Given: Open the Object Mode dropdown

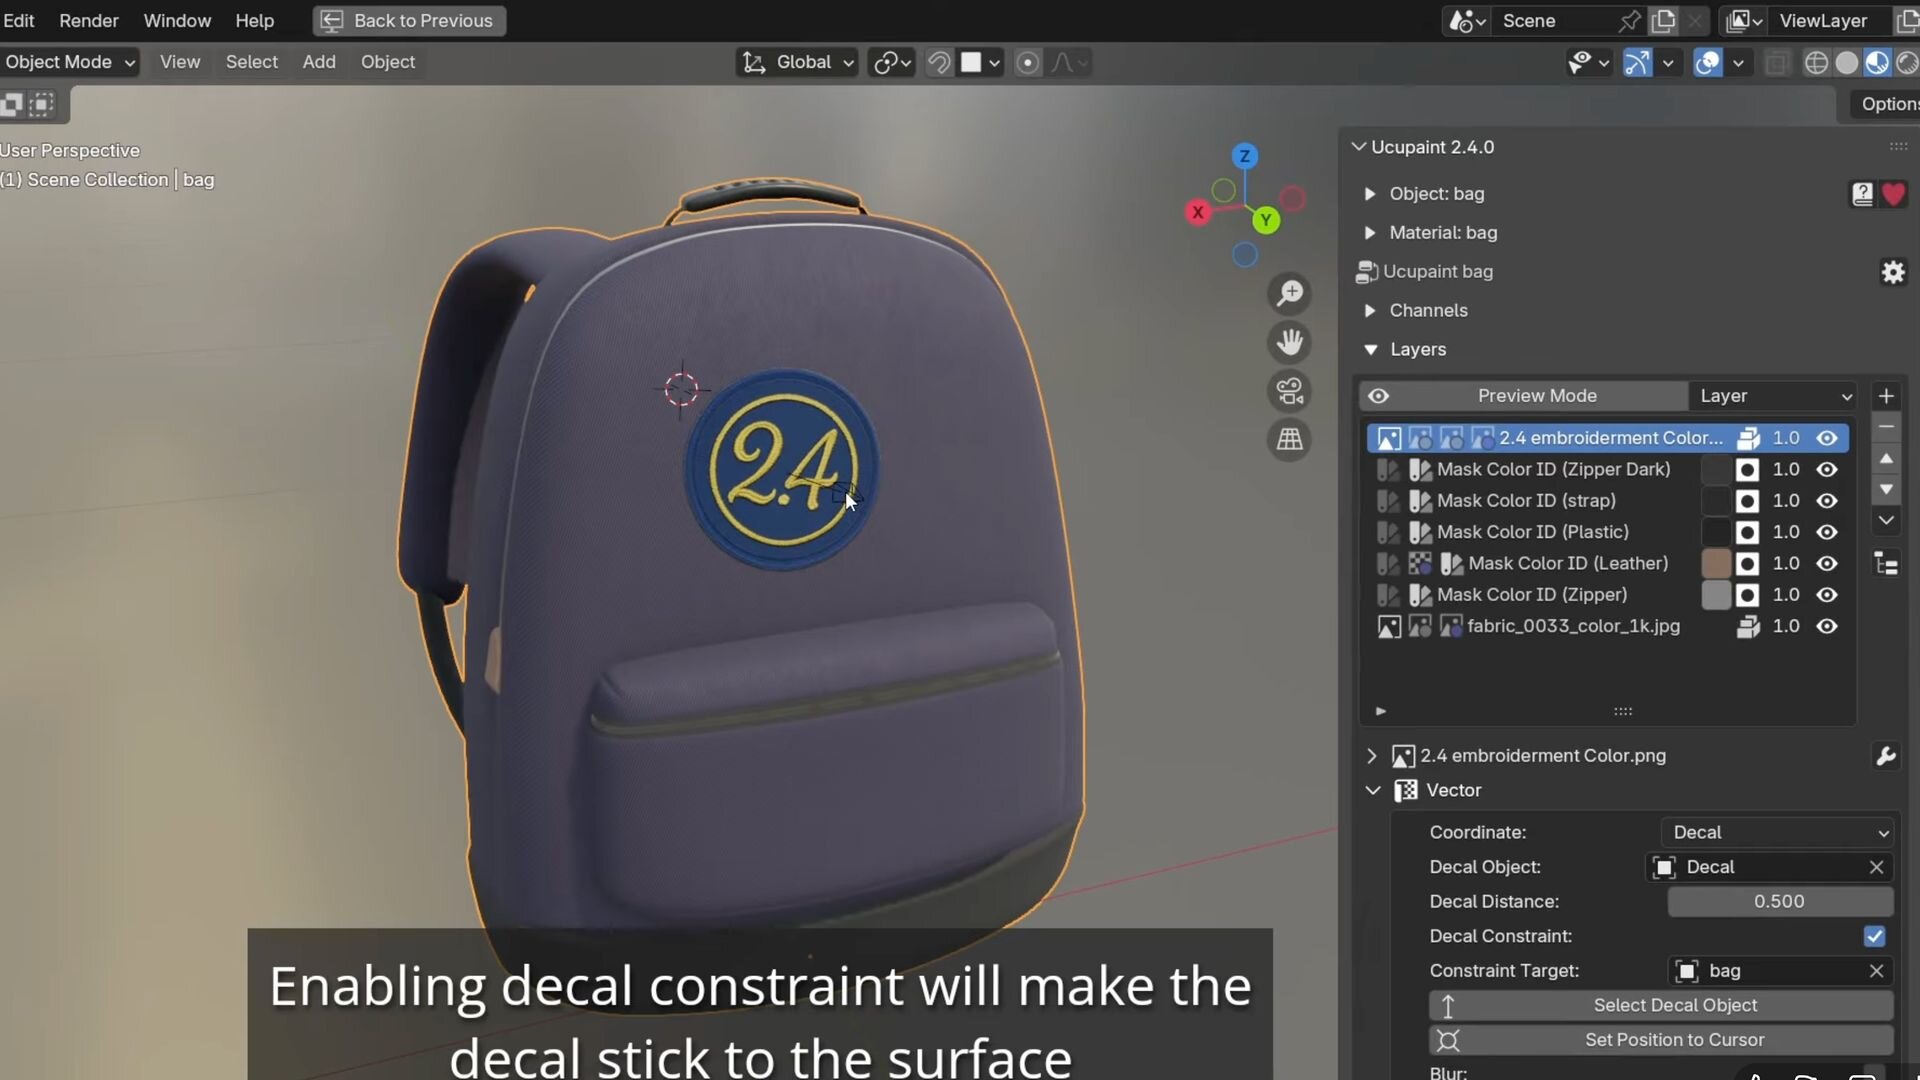Looking at the screenshot, I should (68, 62).
